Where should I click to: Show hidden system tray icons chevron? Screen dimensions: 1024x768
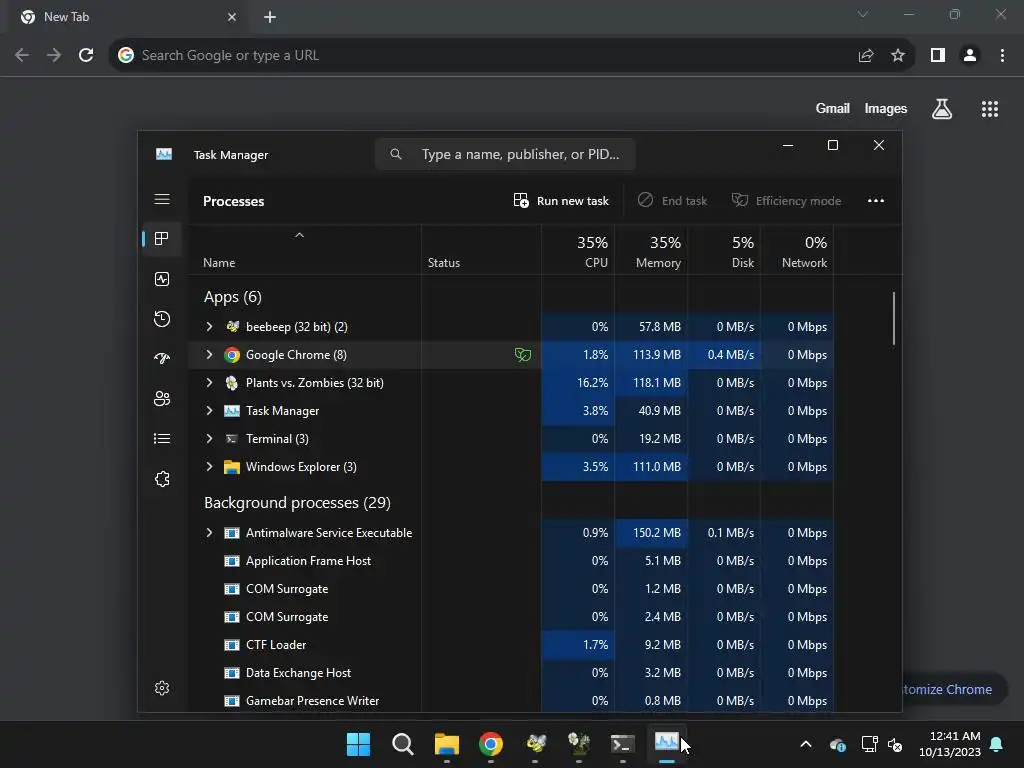coord(806,744)
